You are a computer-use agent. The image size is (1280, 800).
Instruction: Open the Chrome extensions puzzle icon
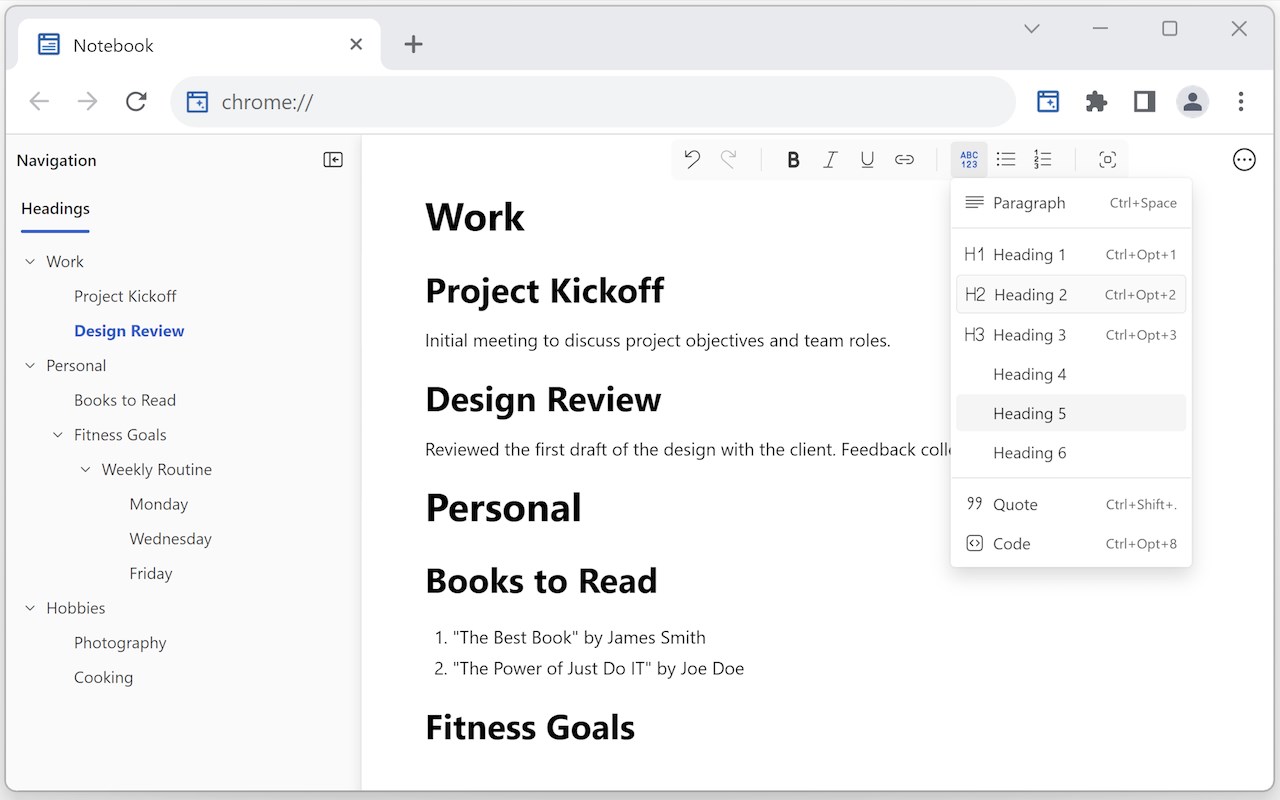point(1096,101)
